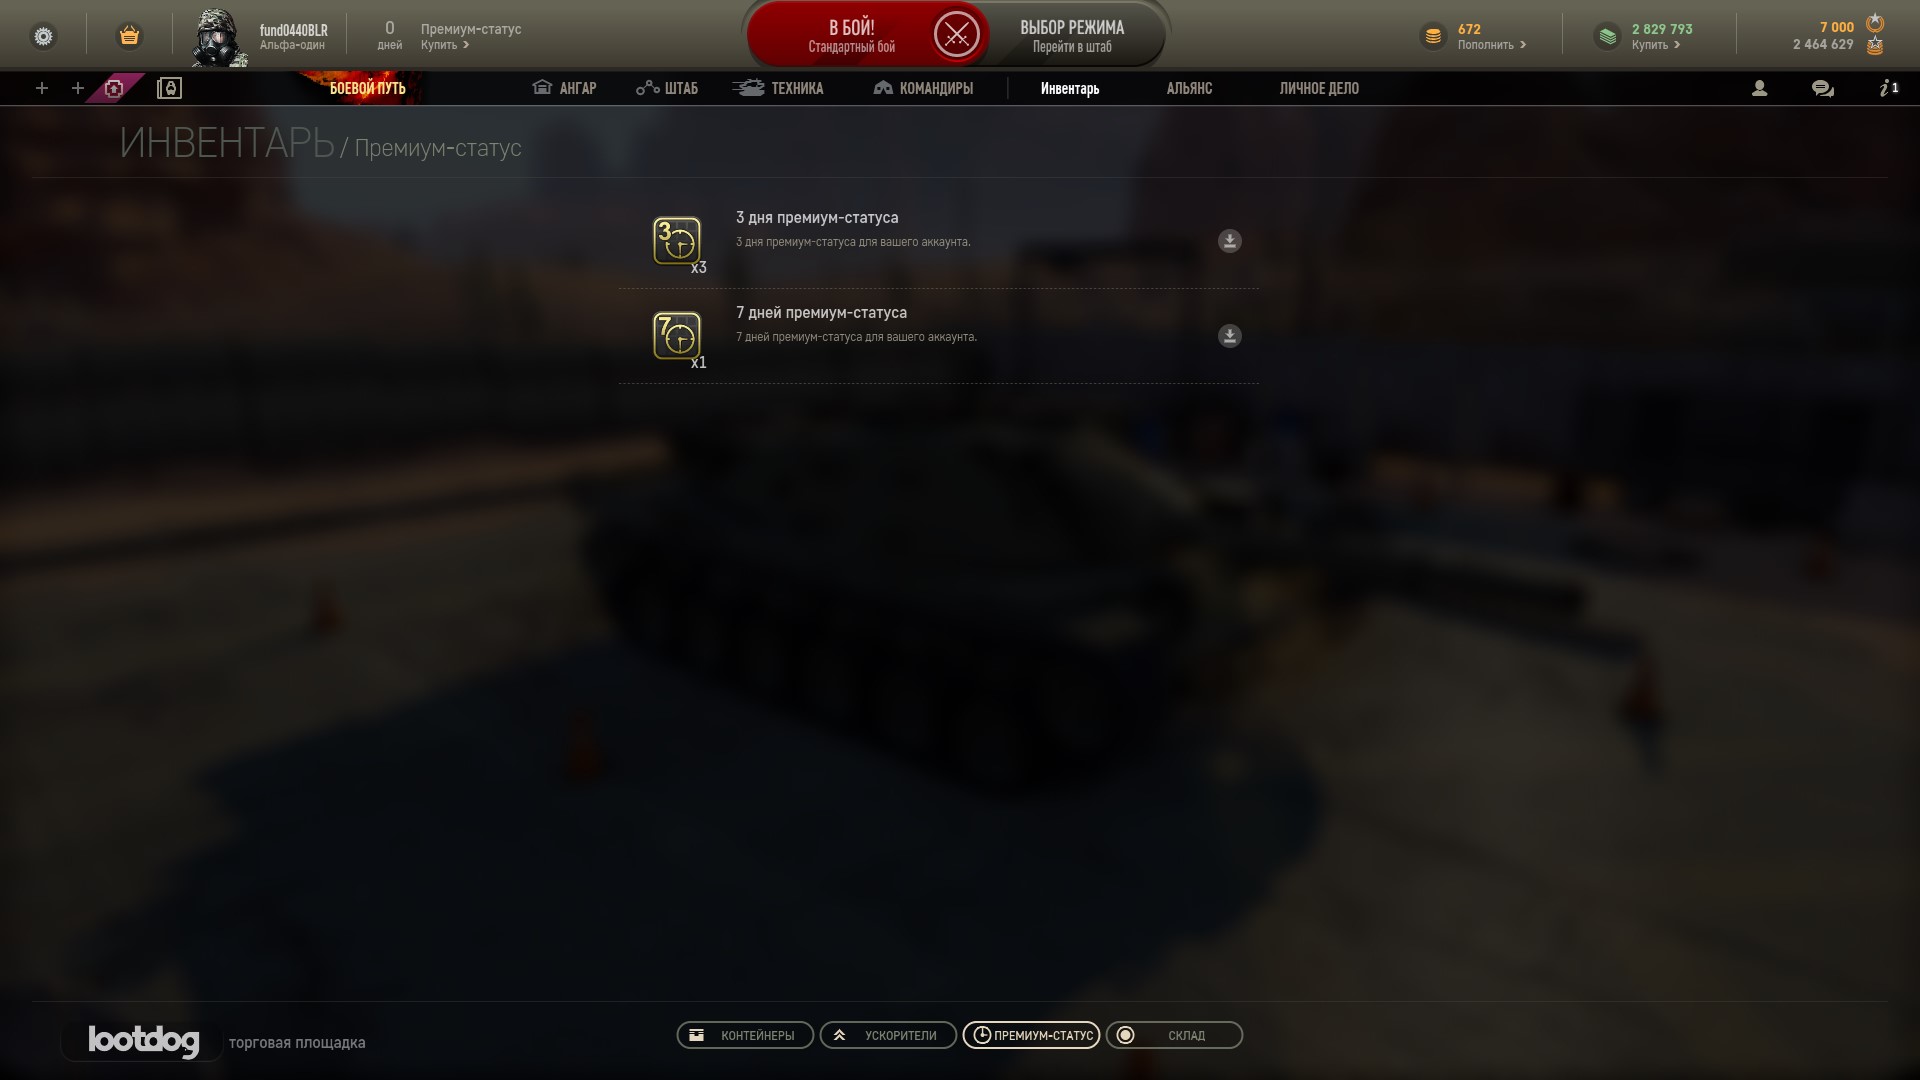Click the 3-day premium clock thumbnail
The width and height of the screenshot is (1920, 1080).
tap(677, 241)
